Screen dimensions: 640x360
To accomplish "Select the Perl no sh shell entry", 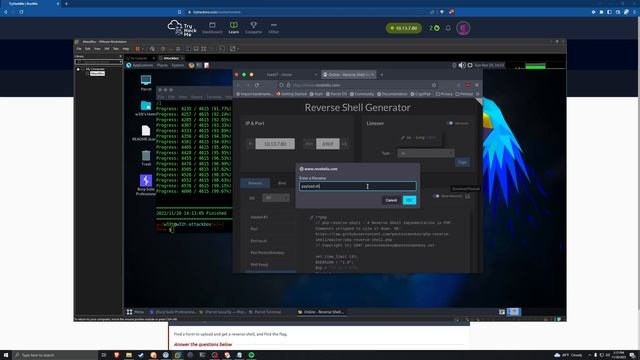I will [259, 241].
